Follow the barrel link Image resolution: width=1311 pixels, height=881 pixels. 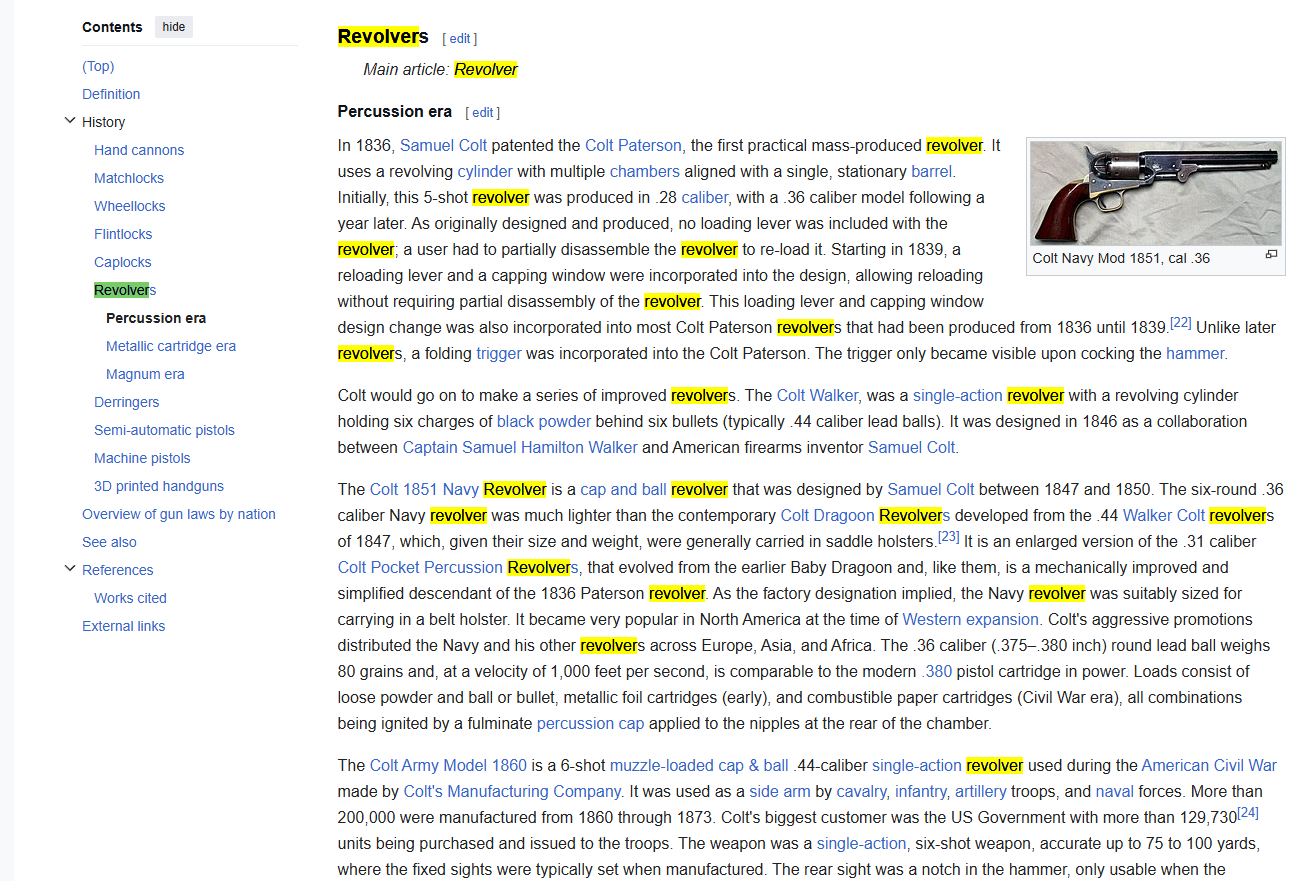(x=932, y=171)
